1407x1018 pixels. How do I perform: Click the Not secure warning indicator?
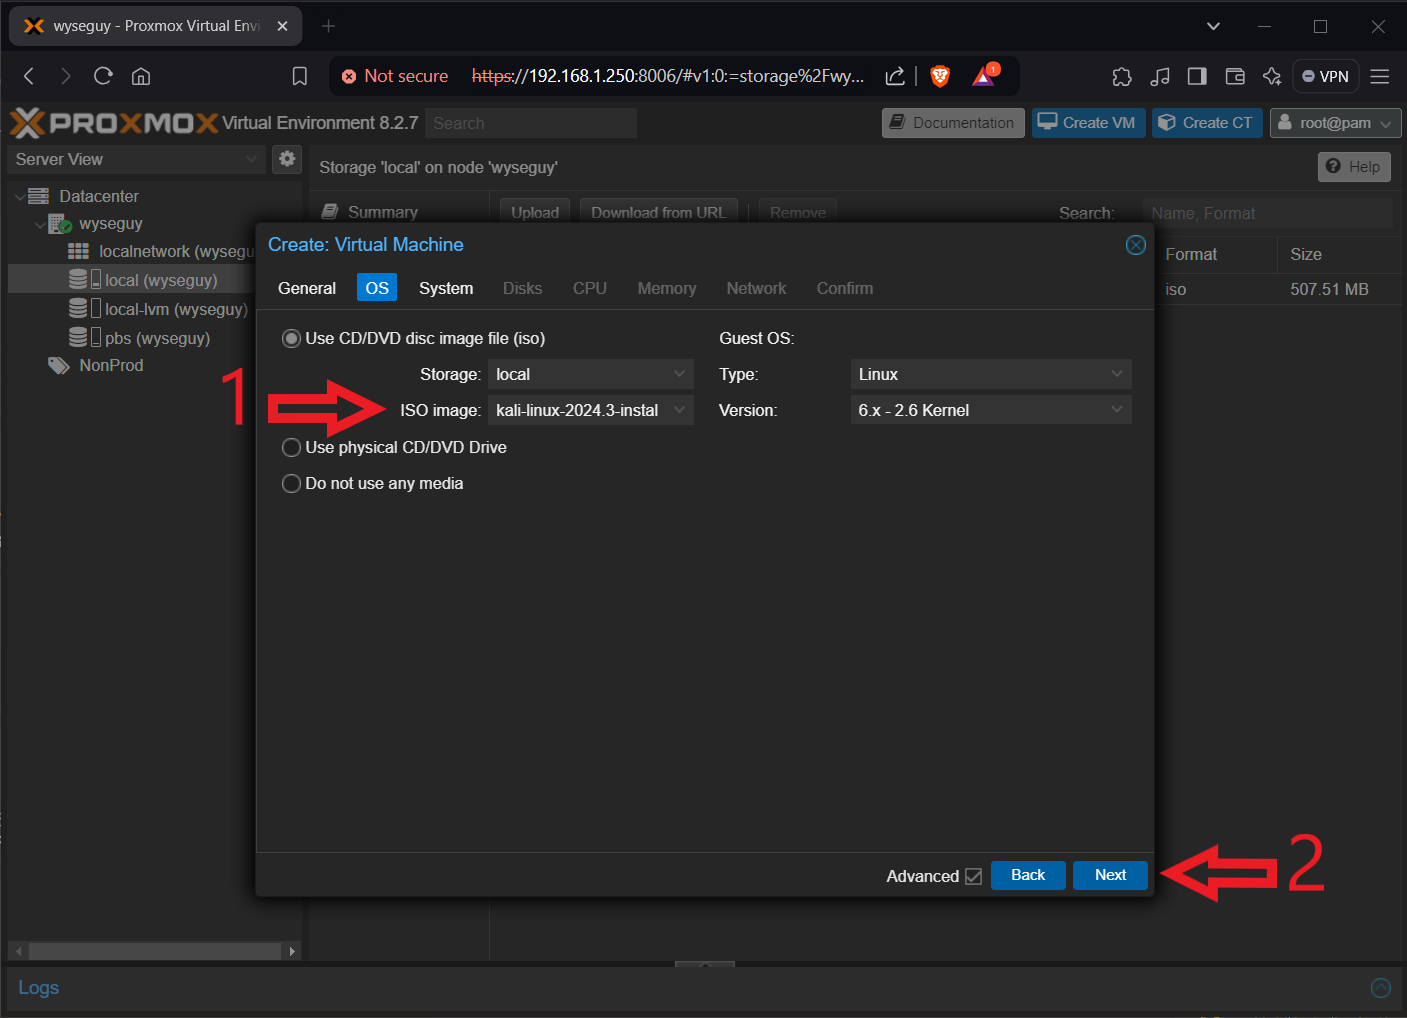[395, 76]
